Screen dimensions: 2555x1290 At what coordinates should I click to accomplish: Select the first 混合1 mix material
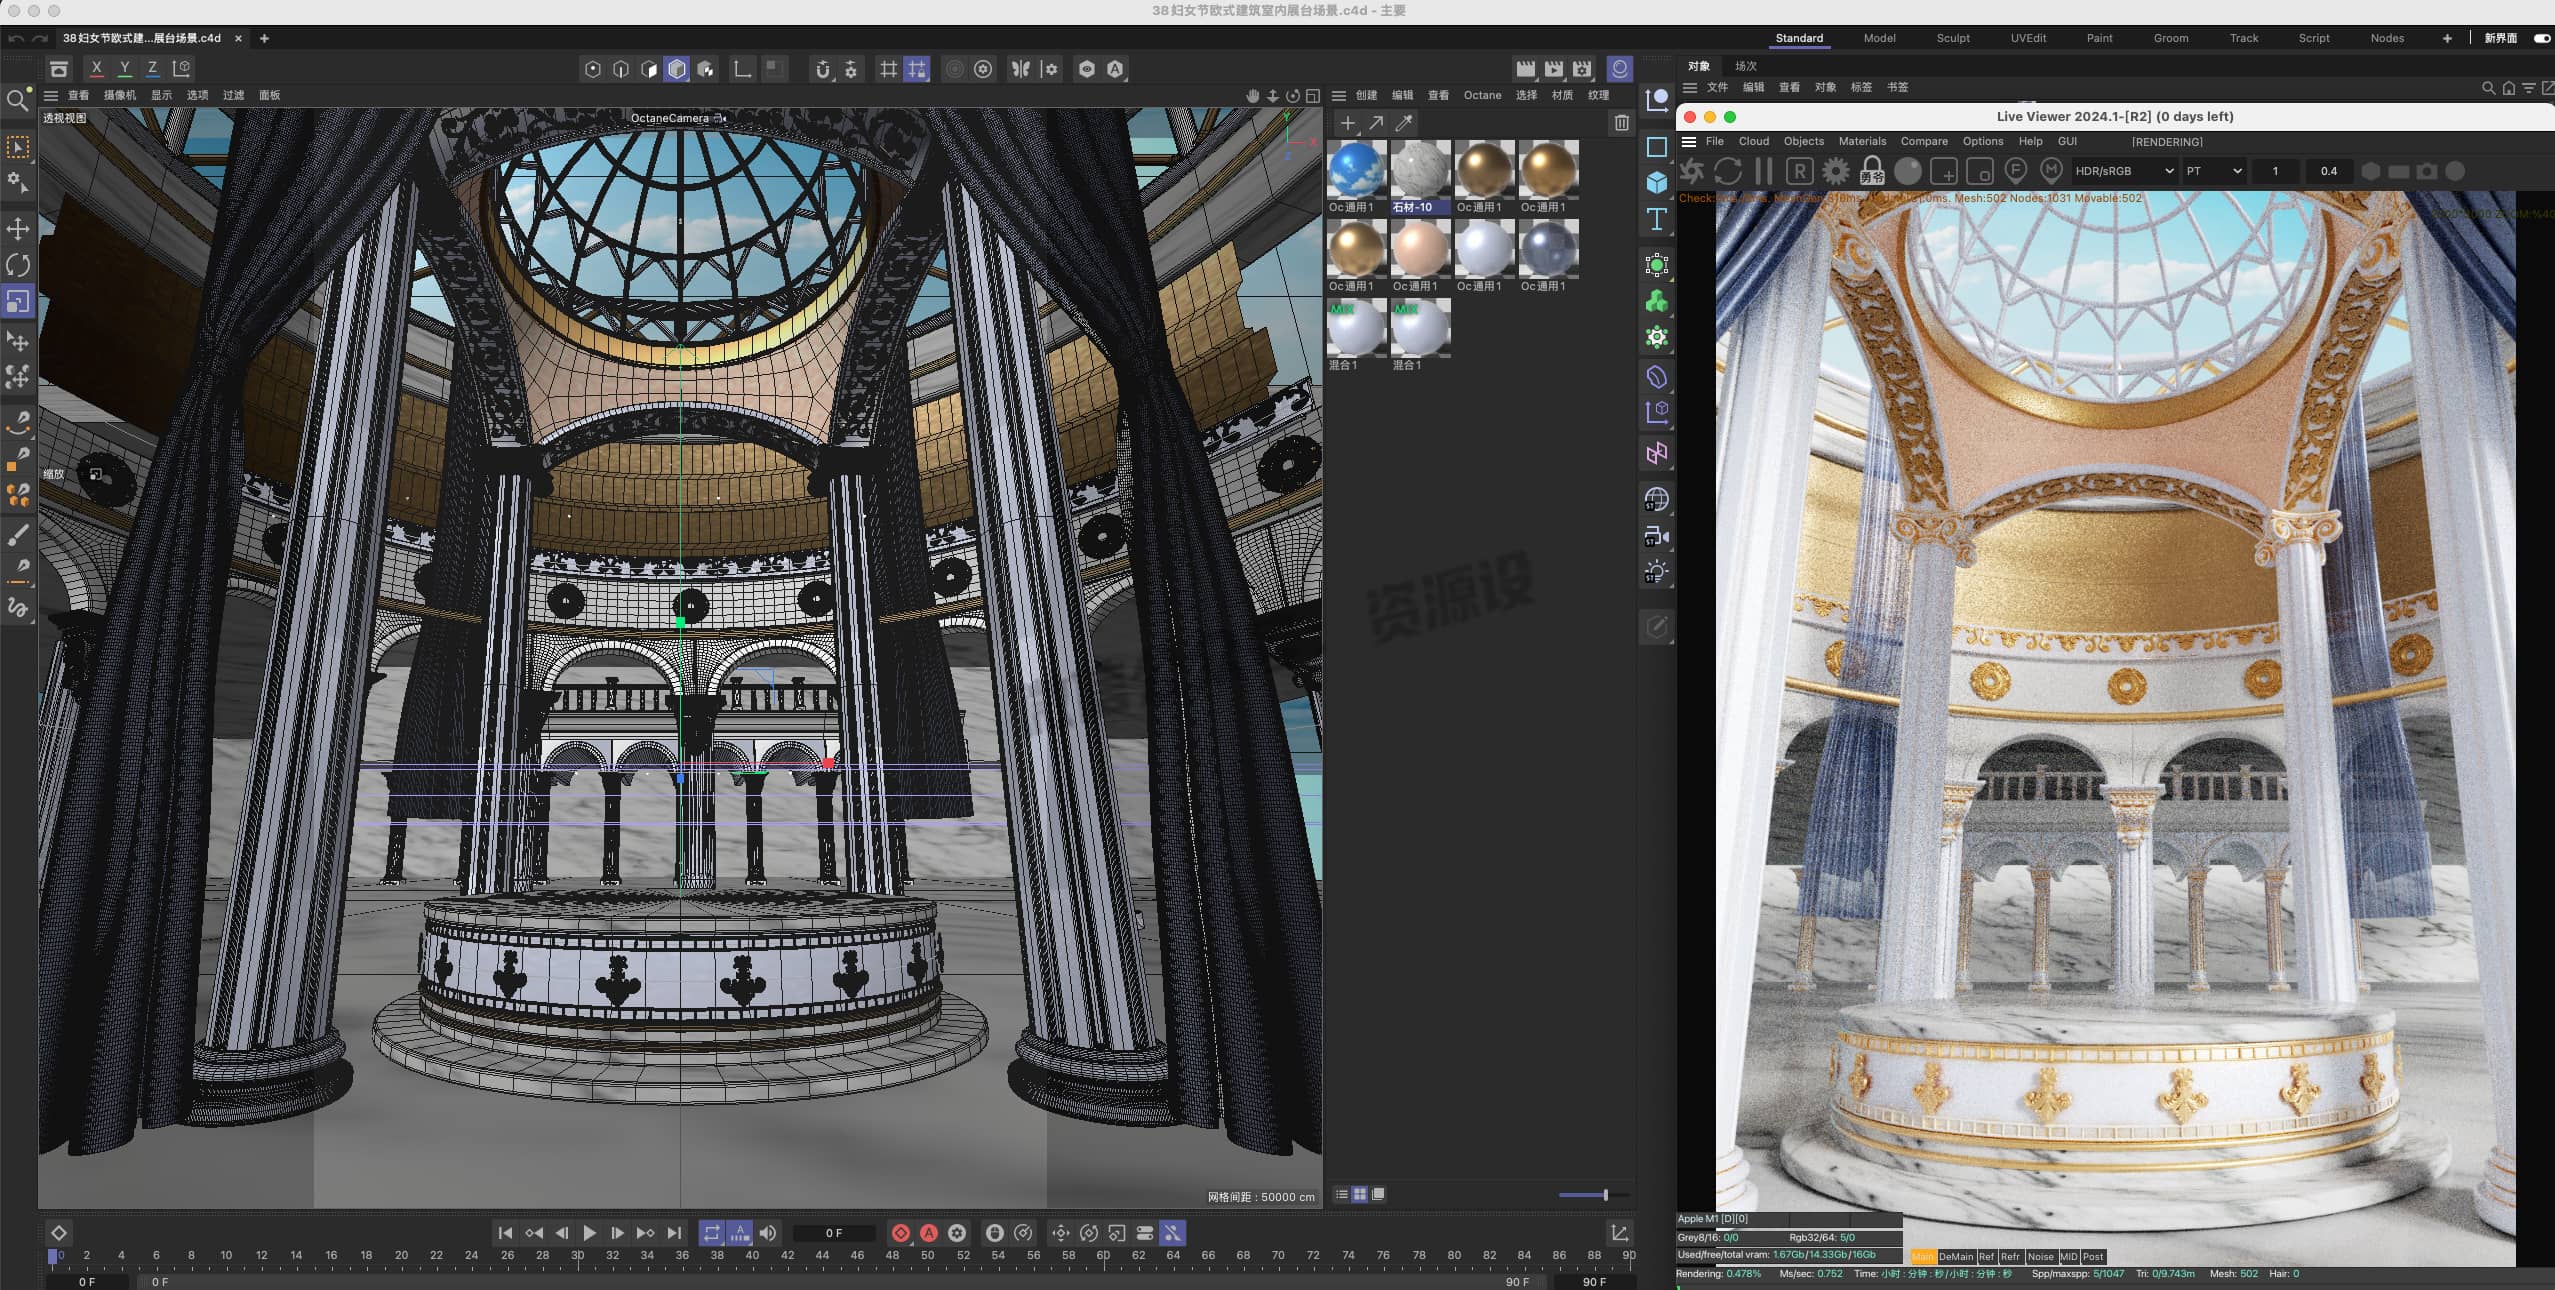click(1356, 335)
